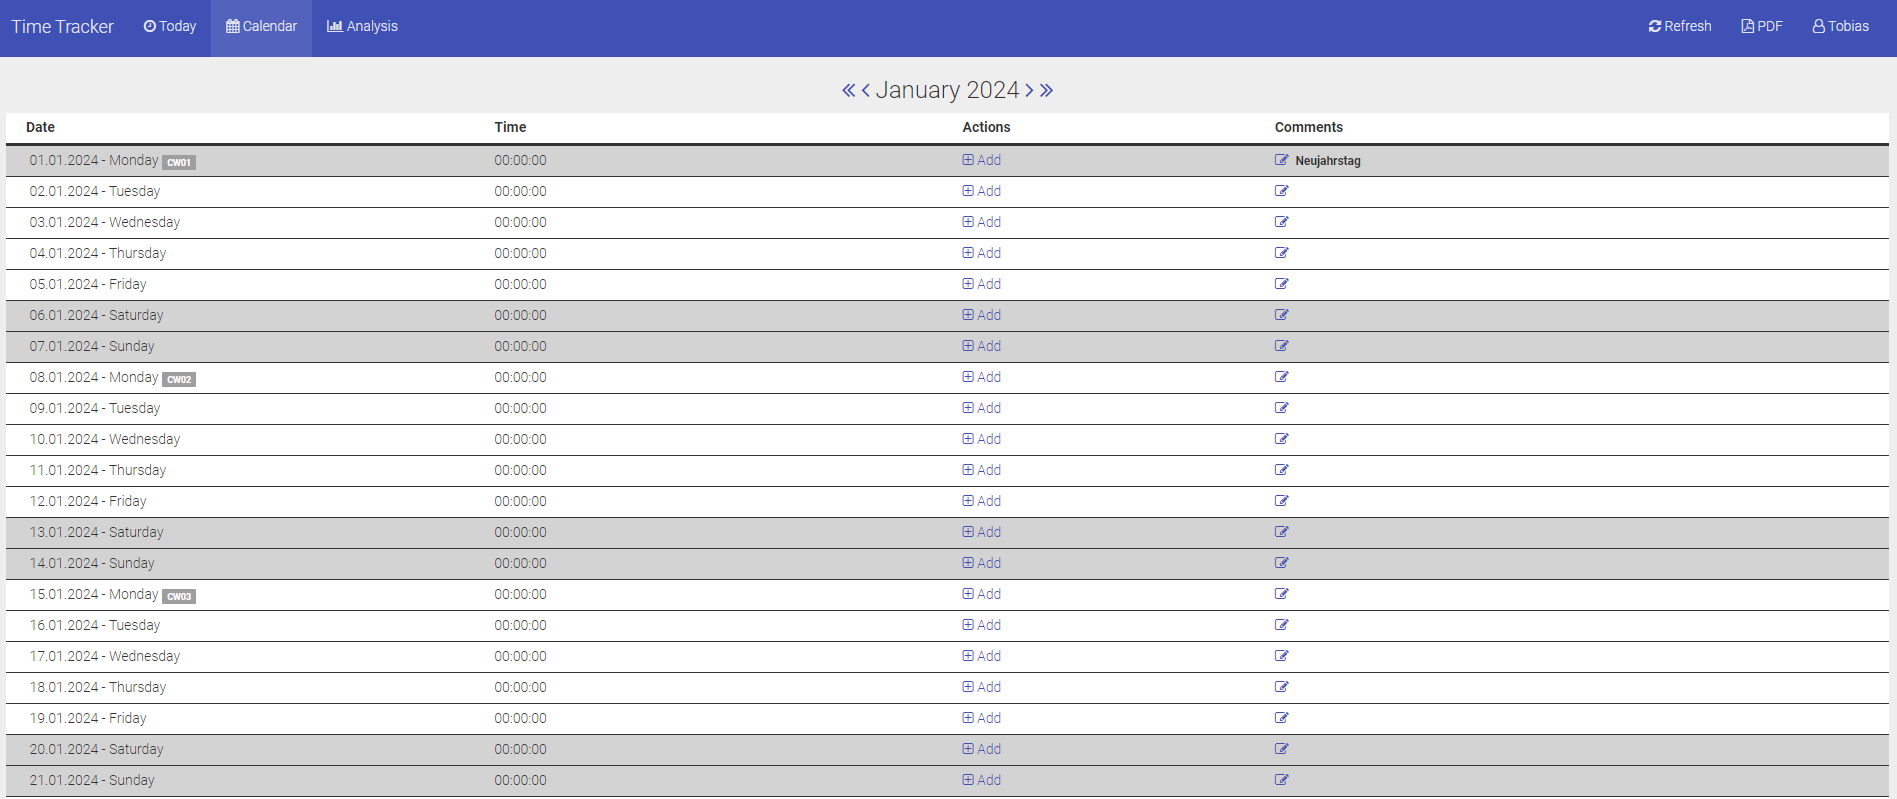Add time entry for 11.01.2024
The height and width of the screenshot is (799, 1897).
click(x=982, y=470)
